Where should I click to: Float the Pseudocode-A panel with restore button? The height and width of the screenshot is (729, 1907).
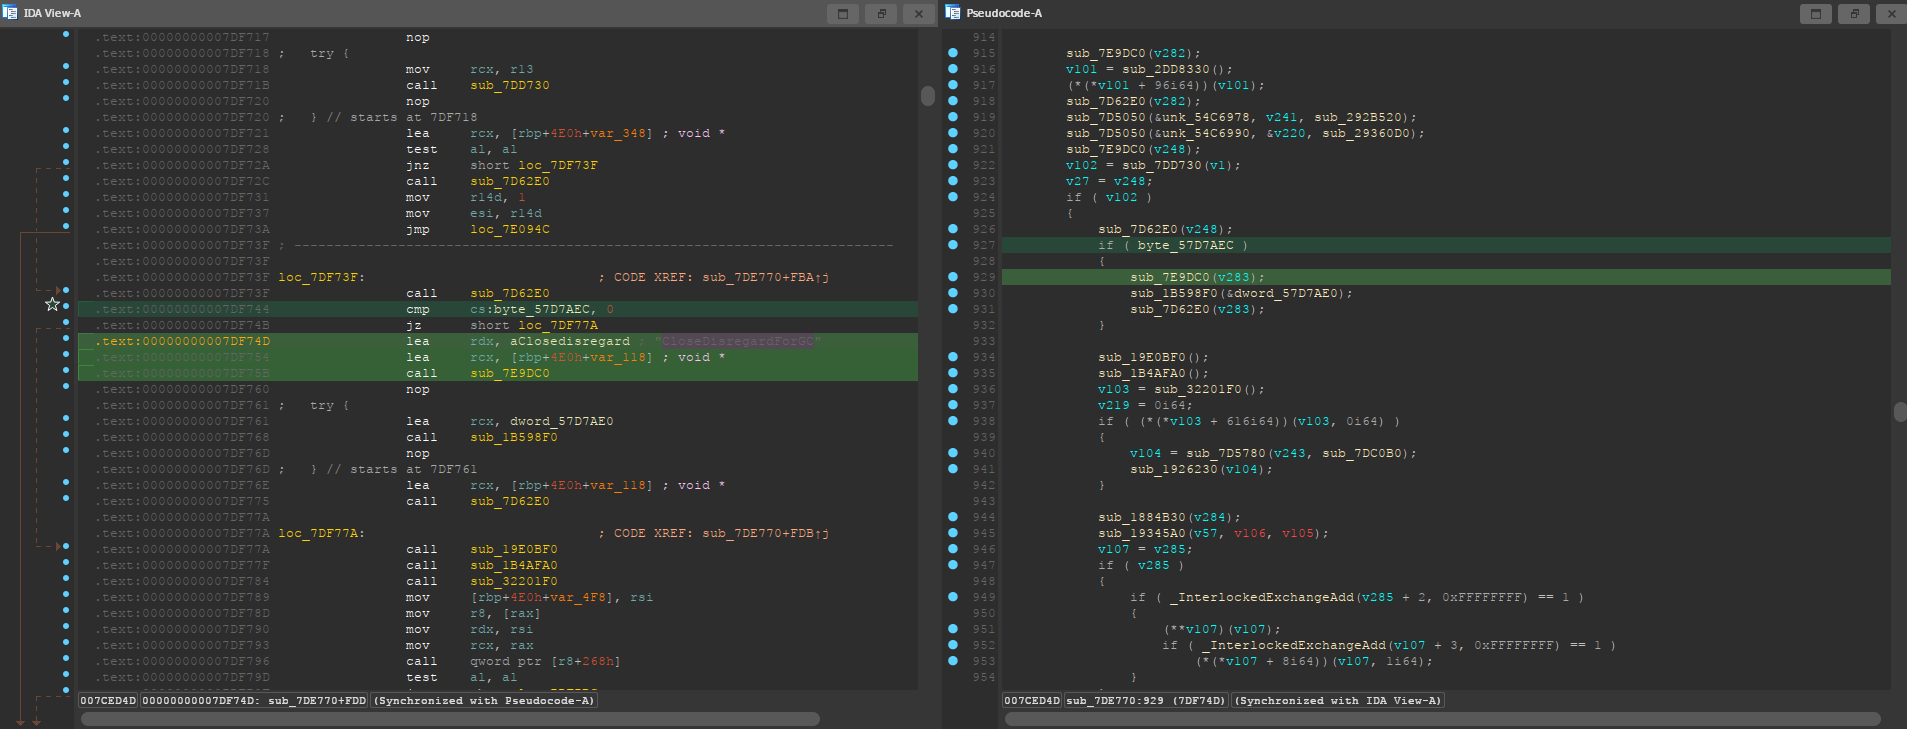coord(1854,14)
